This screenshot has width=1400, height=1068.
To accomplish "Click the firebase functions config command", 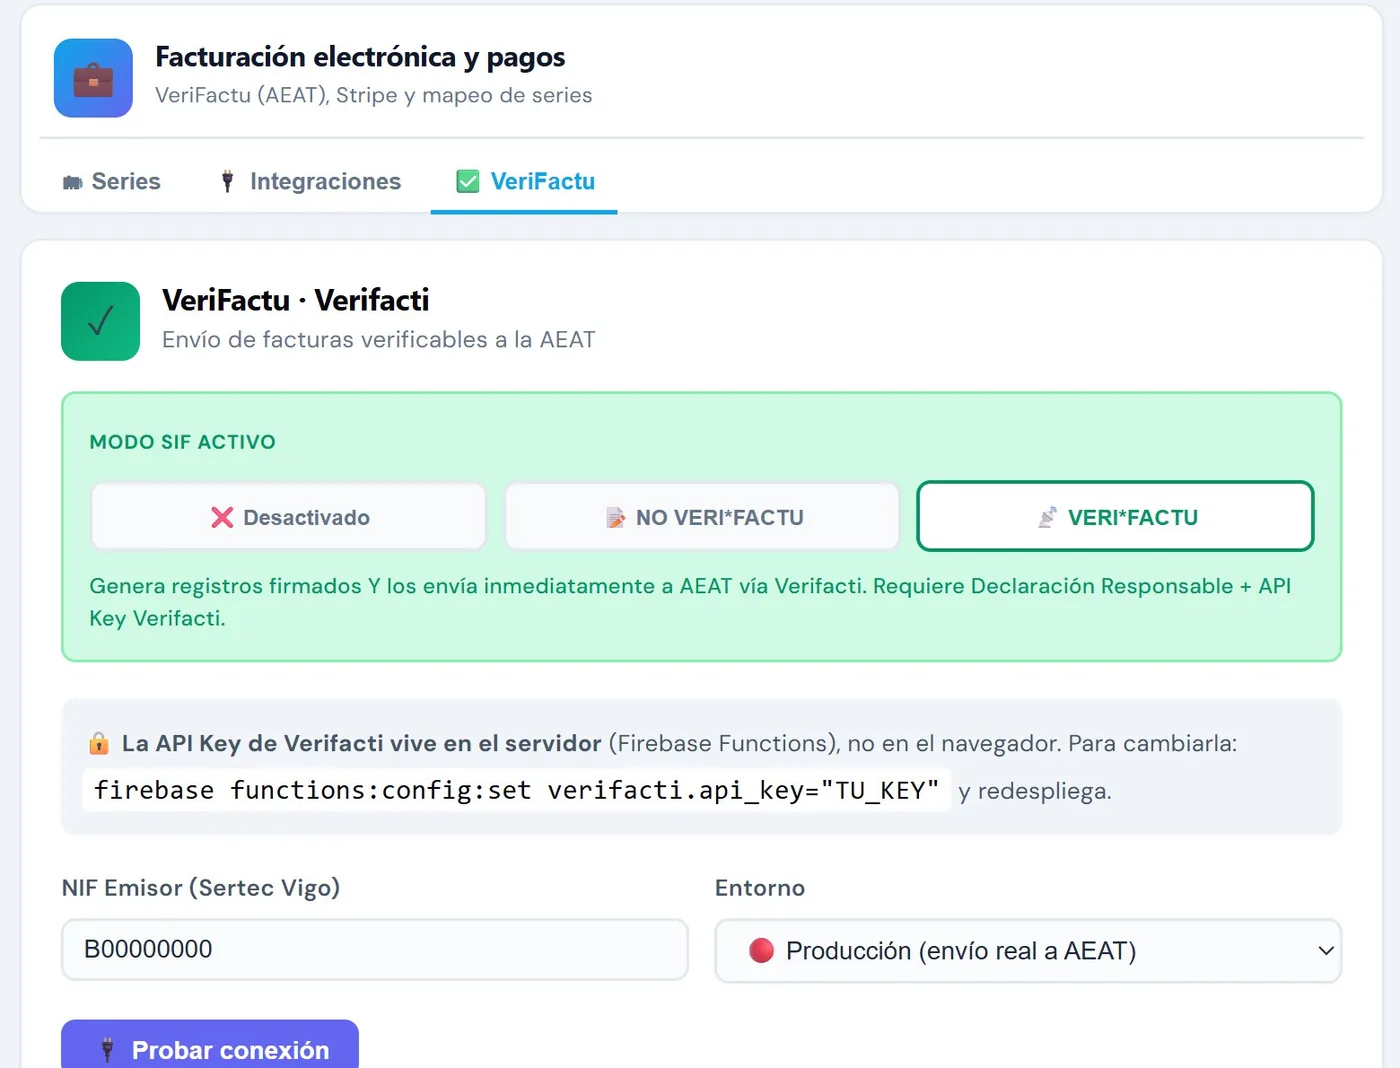I will 516,790.
